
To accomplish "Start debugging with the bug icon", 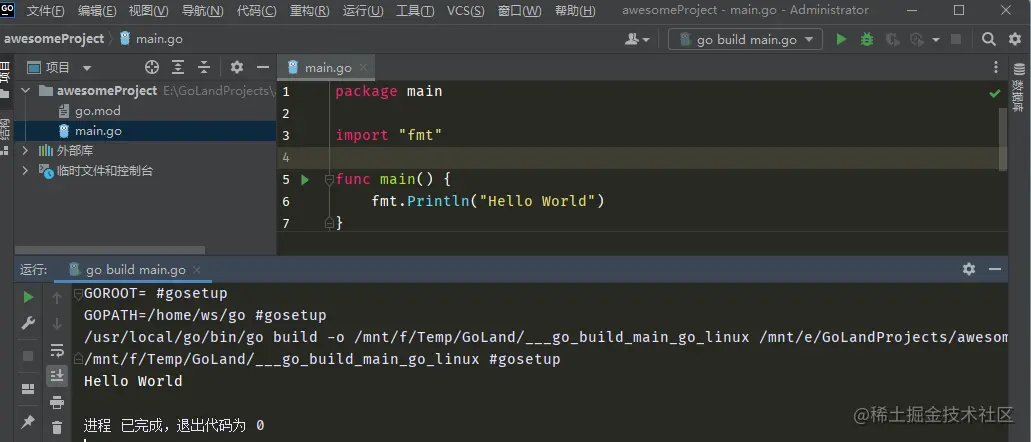I will pos(867,39).
